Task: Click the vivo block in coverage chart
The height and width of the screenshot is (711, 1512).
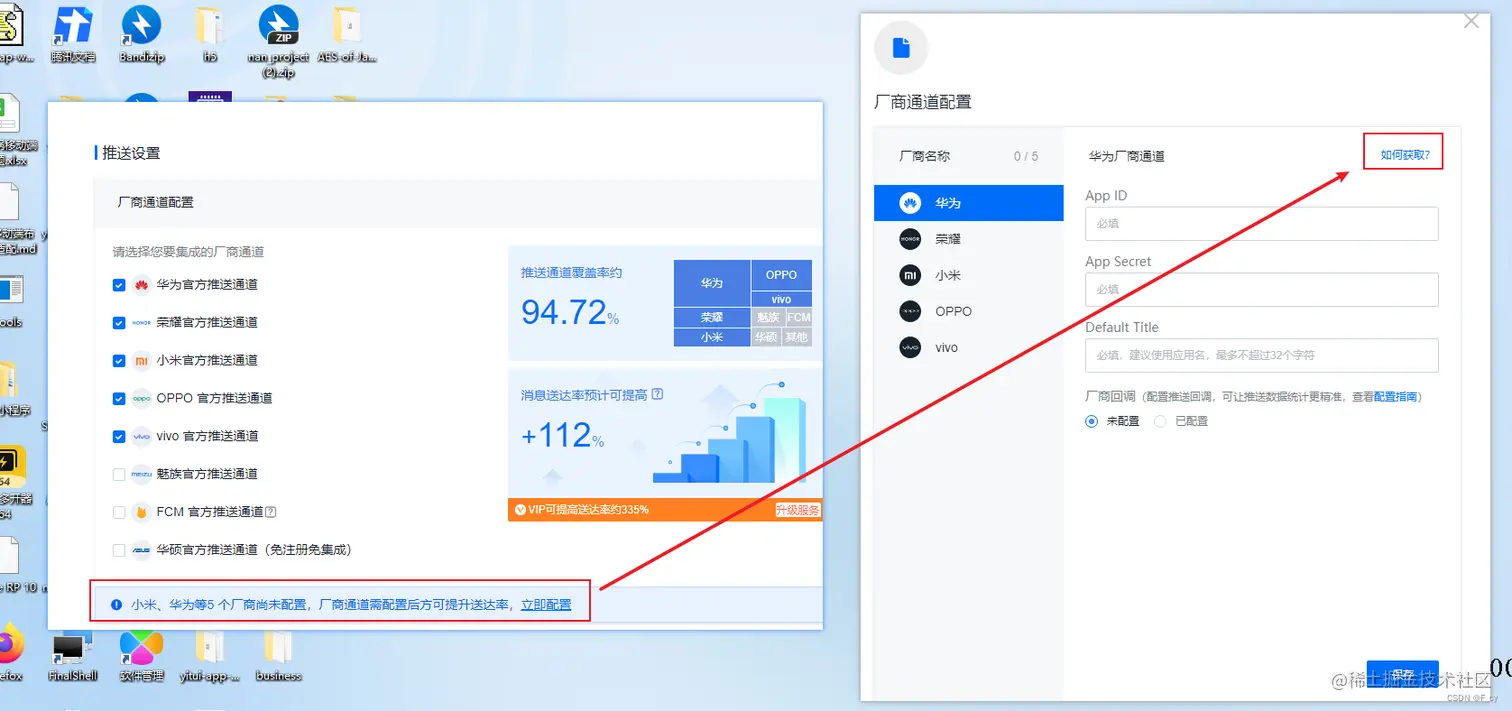Action: click(781, 299)
